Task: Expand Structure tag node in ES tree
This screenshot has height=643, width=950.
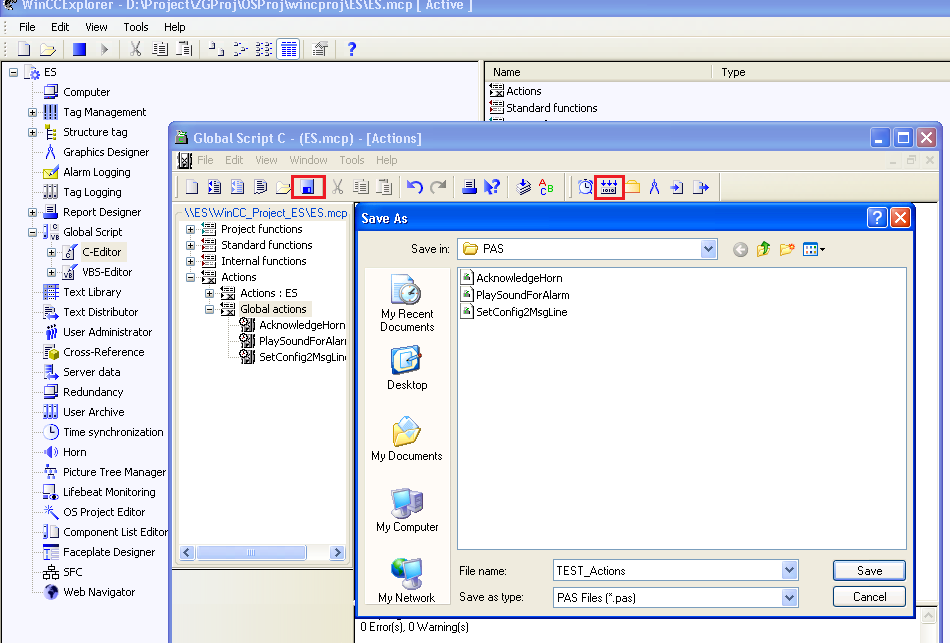Action: pyautogui.click(x=32, y=132)
